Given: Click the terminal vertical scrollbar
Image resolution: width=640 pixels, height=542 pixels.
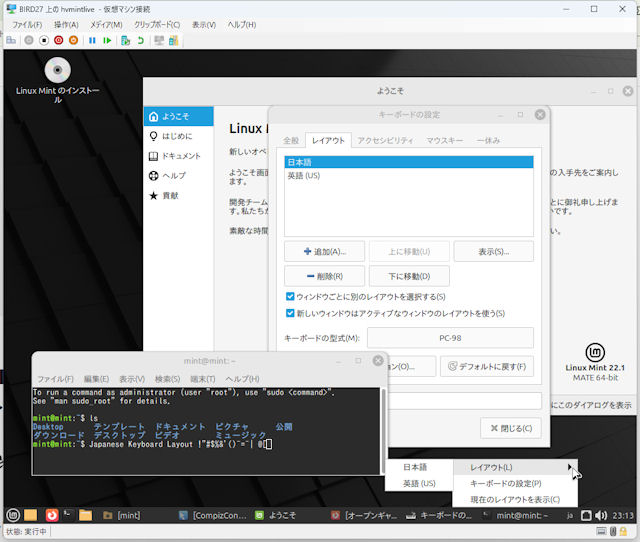Looking at the screenshot, I should [383, 431].
